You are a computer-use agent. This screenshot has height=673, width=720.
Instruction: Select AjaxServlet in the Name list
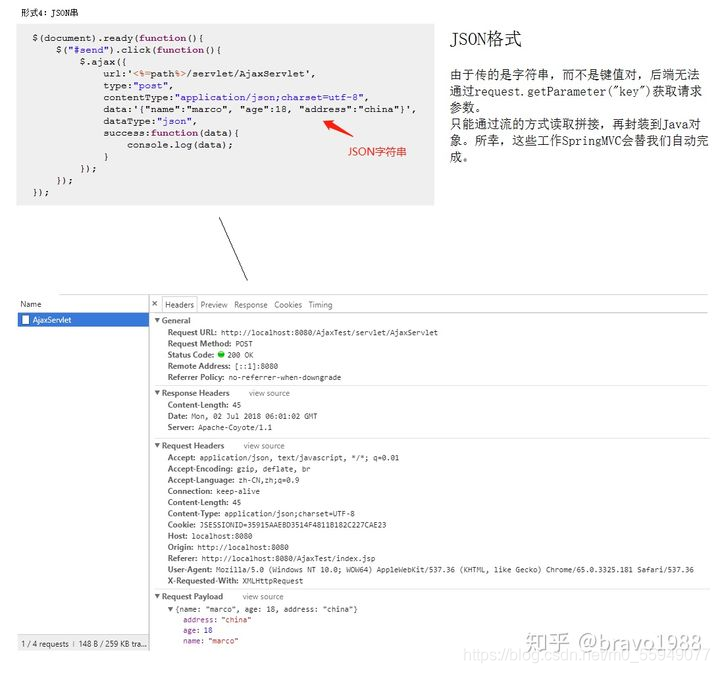click(83, 320)
